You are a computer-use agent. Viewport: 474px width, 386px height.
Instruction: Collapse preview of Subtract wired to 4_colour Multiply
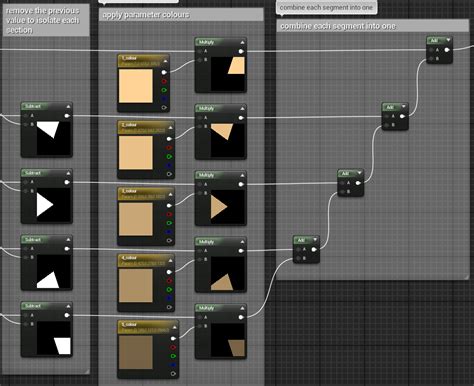point(68,240)
